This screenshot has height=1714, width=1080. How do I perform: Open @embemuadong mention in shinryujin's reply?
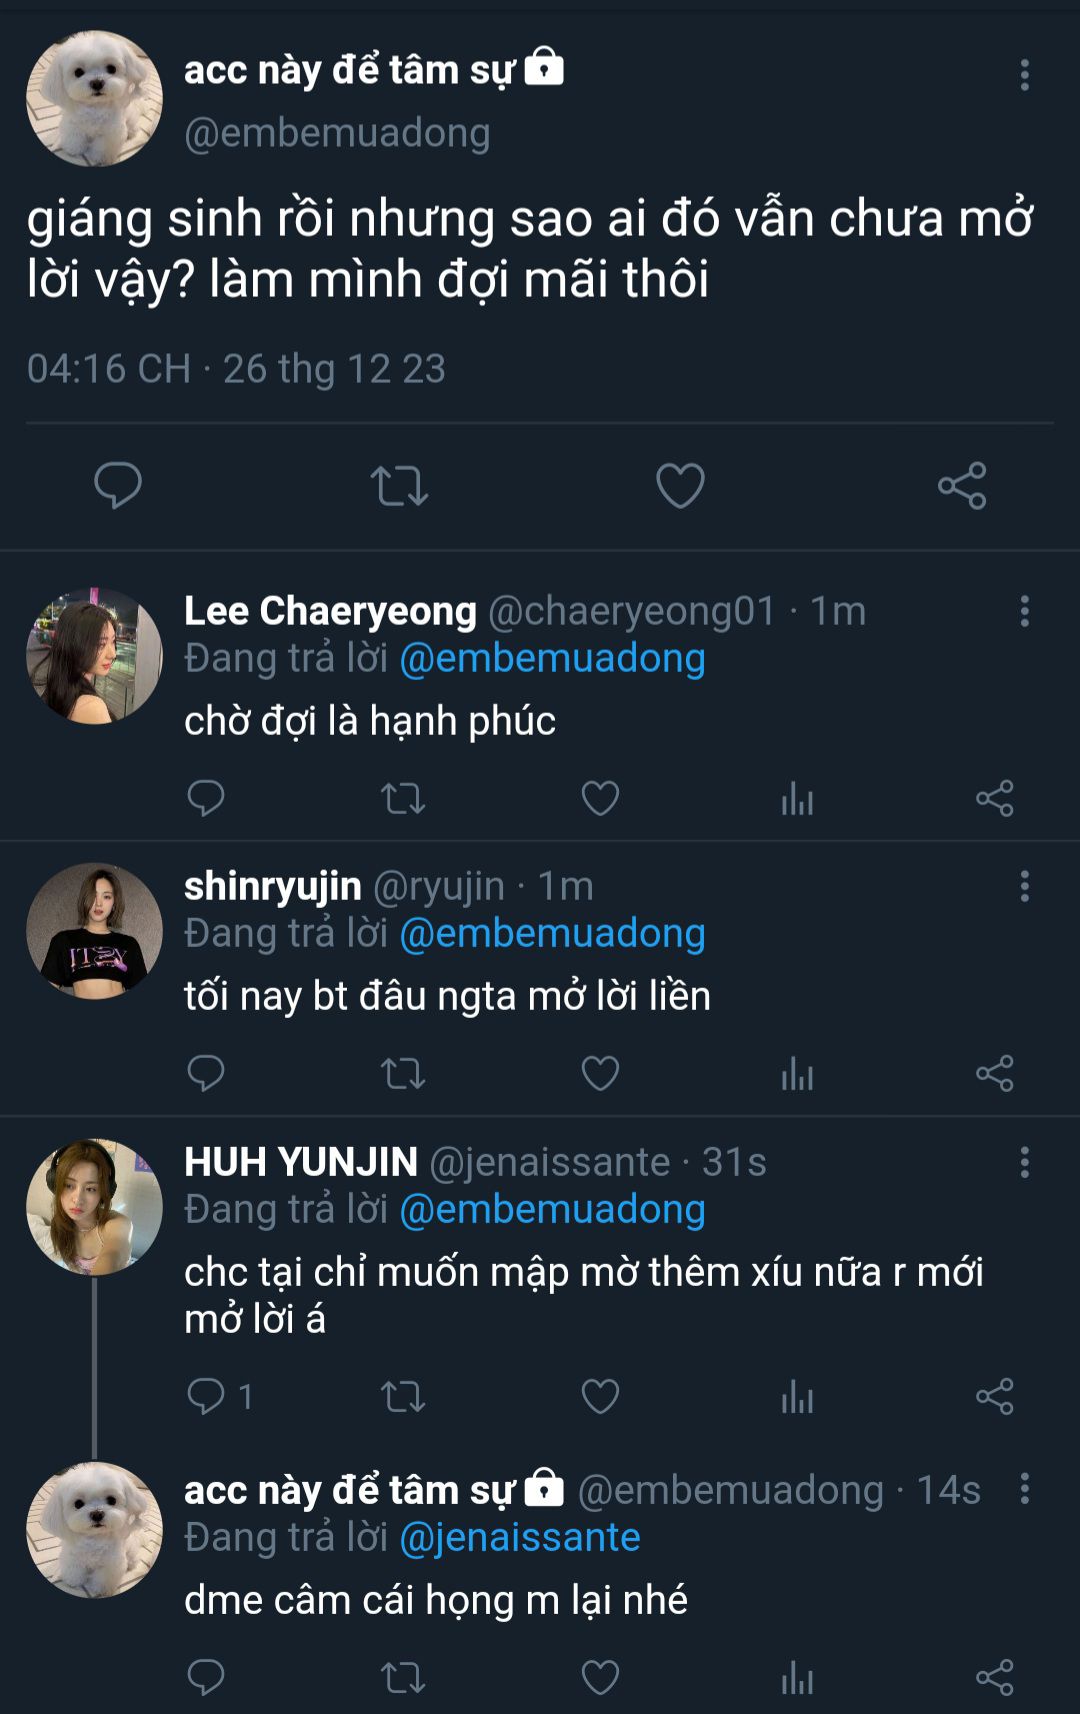pyautogui.click(x=552, y=933)
